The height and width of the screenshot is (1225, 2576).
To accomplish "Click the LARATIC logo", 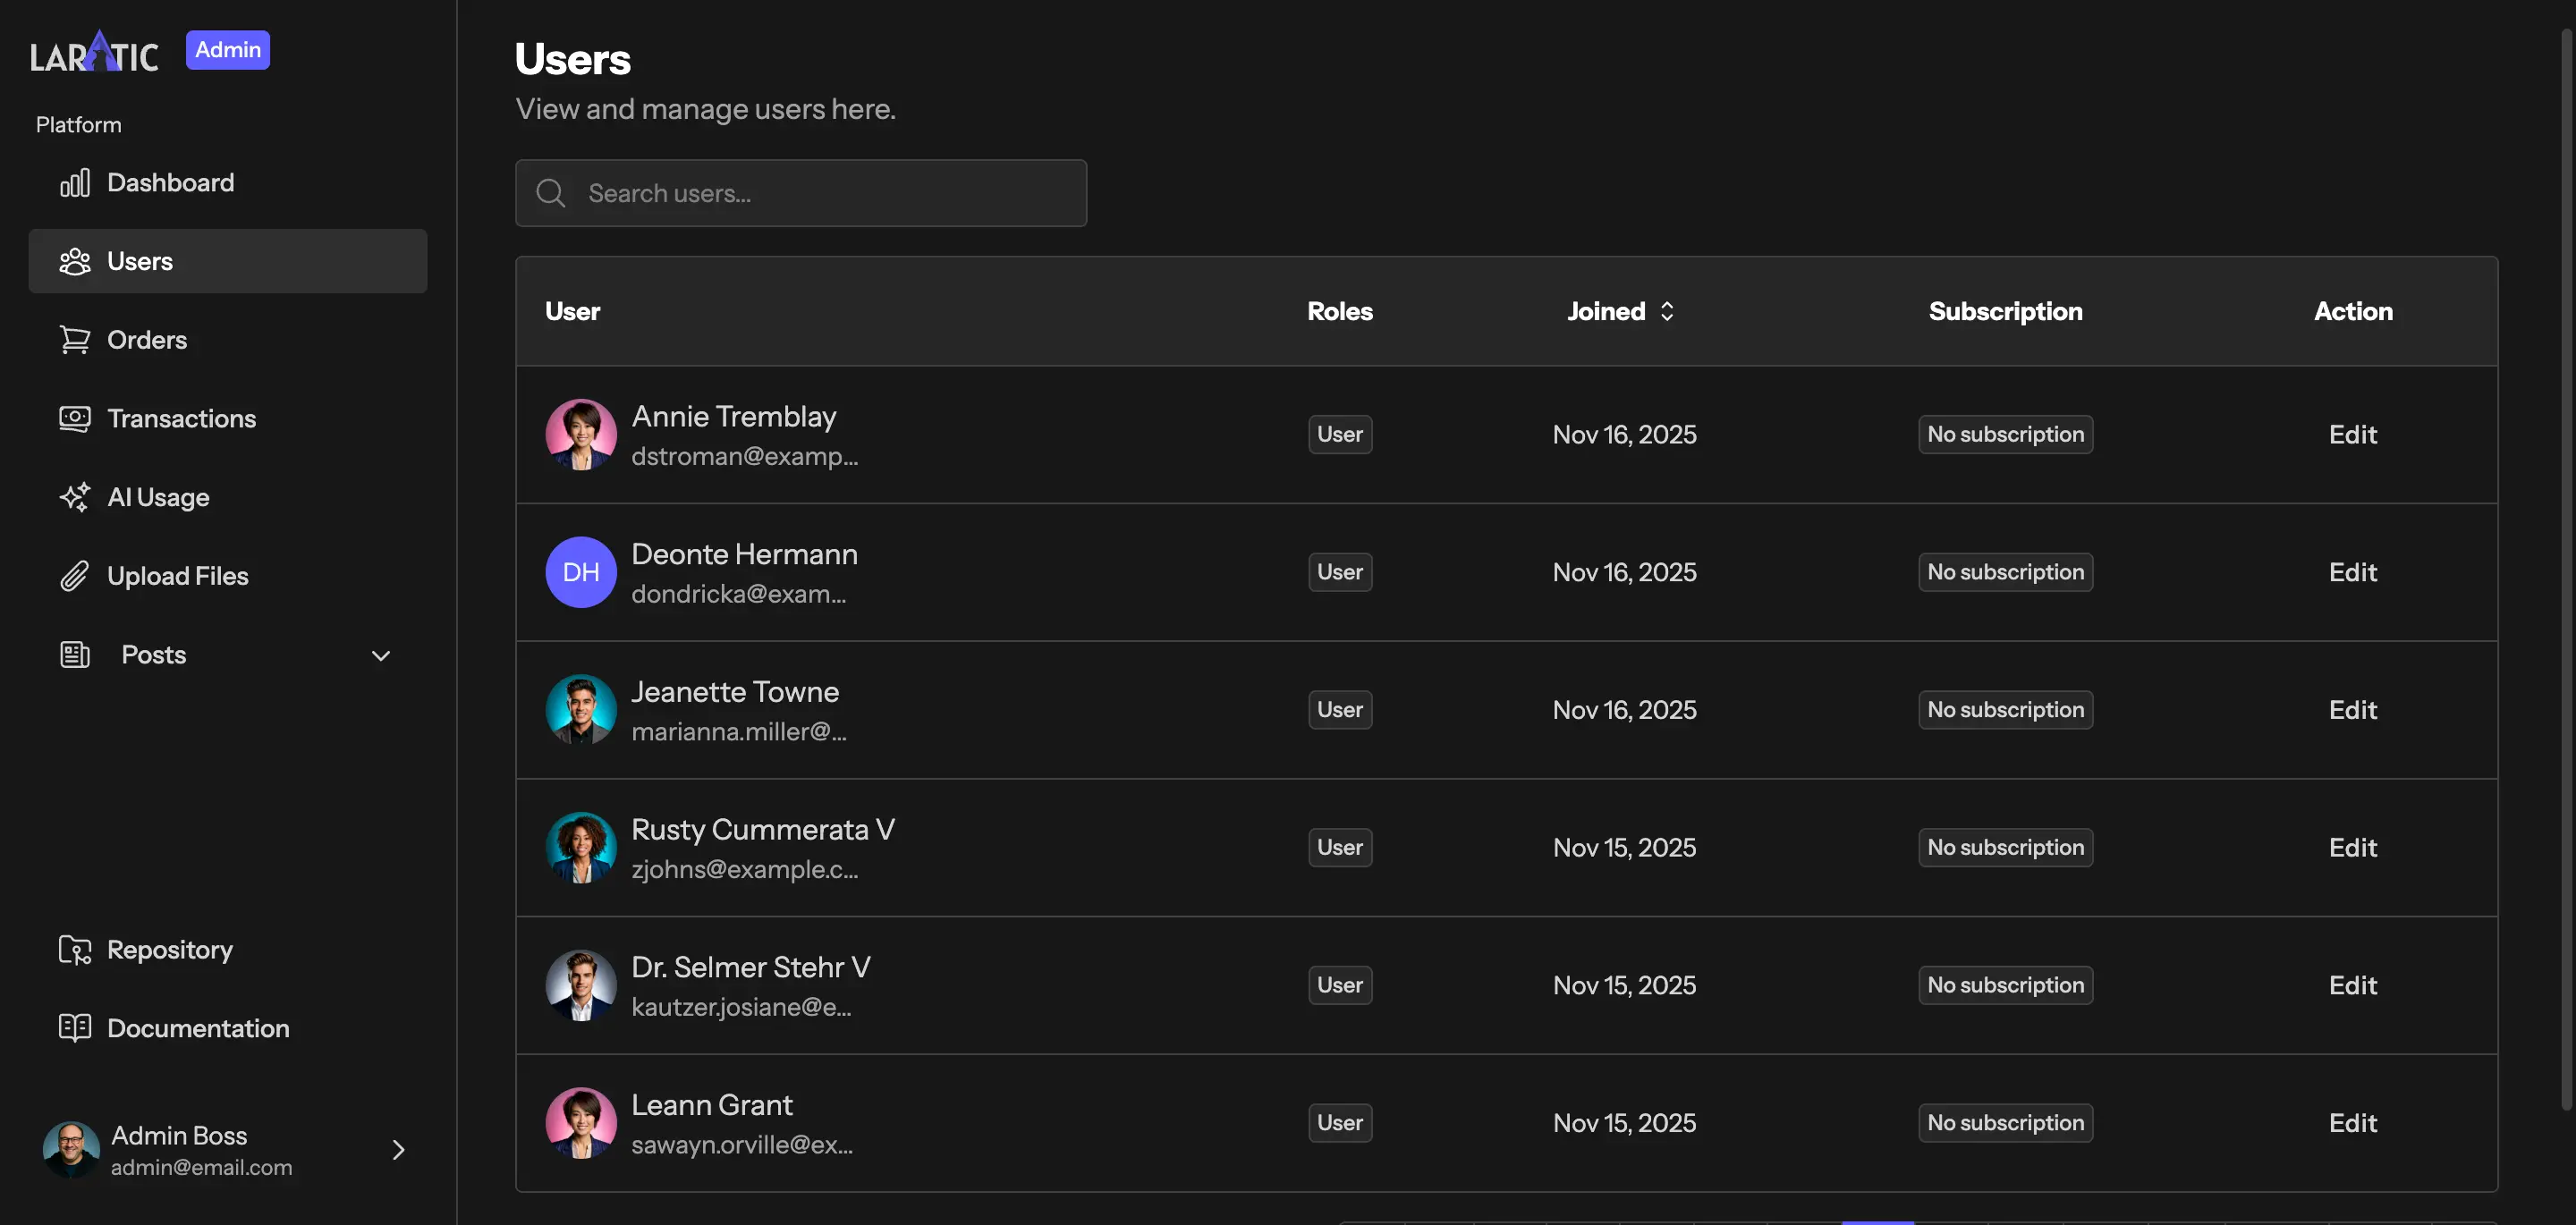I will click(x=94, y=50).
